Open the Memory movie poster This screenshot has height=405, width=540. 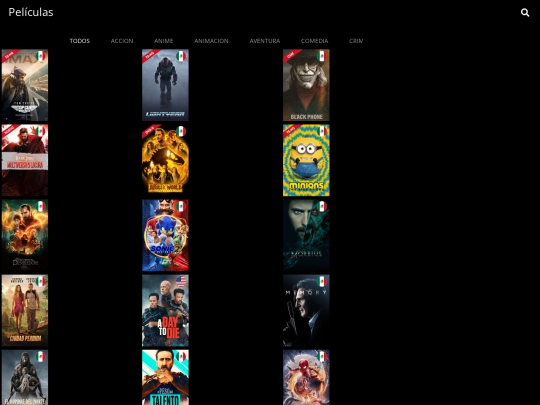tap(306, 310)
